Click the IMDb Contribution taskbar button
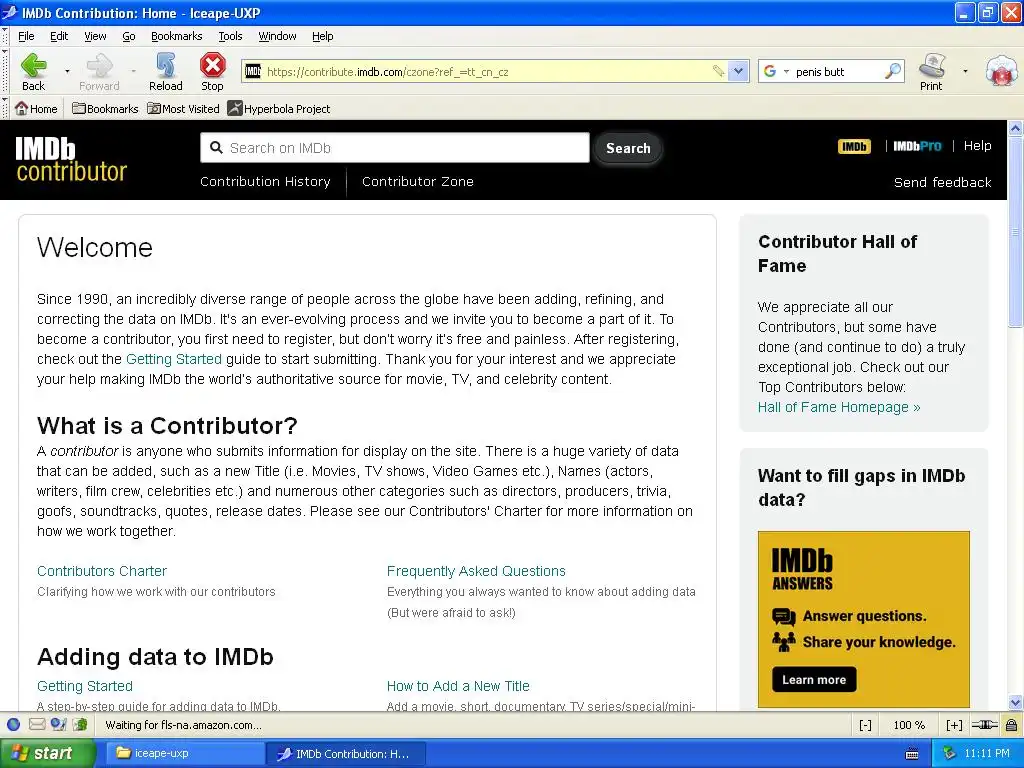Viewport: 1024px width, 768px height. click(x=346, y=754)
